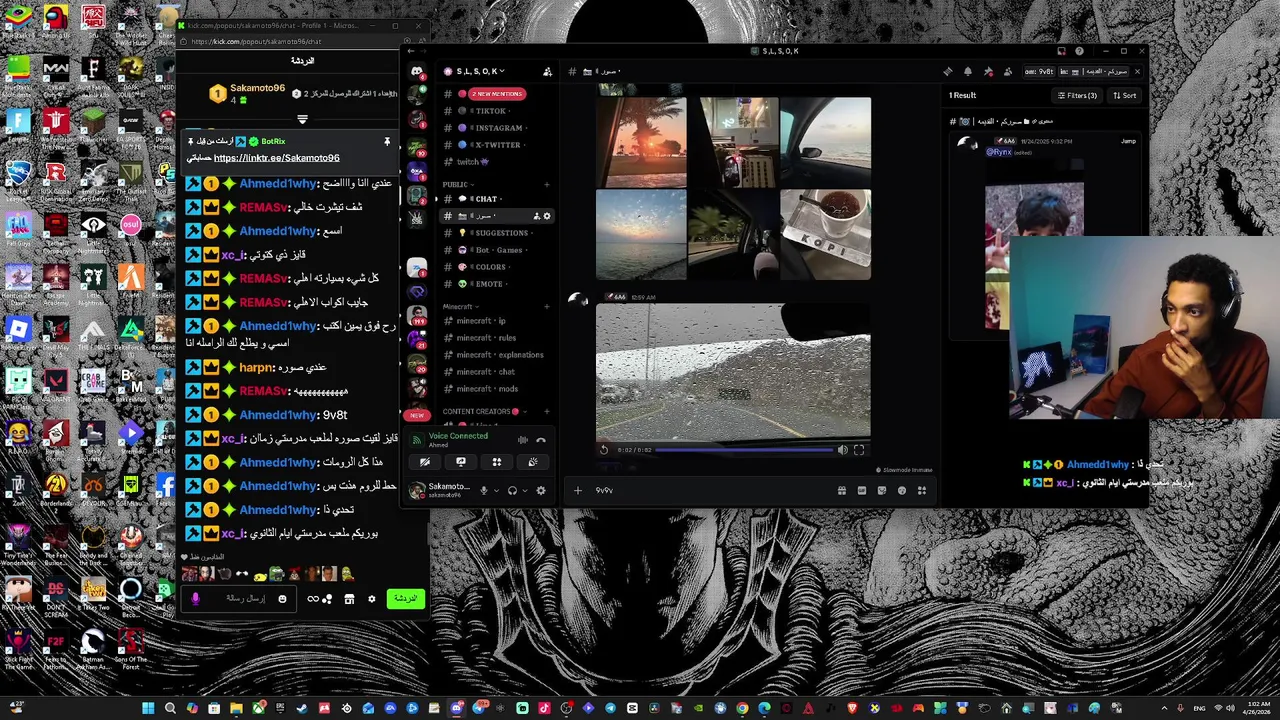Image resolution: width=1280 pixels, height=720 pixels.
Task: Click 2 NEW MENTIONS pill
Action: 497,94
